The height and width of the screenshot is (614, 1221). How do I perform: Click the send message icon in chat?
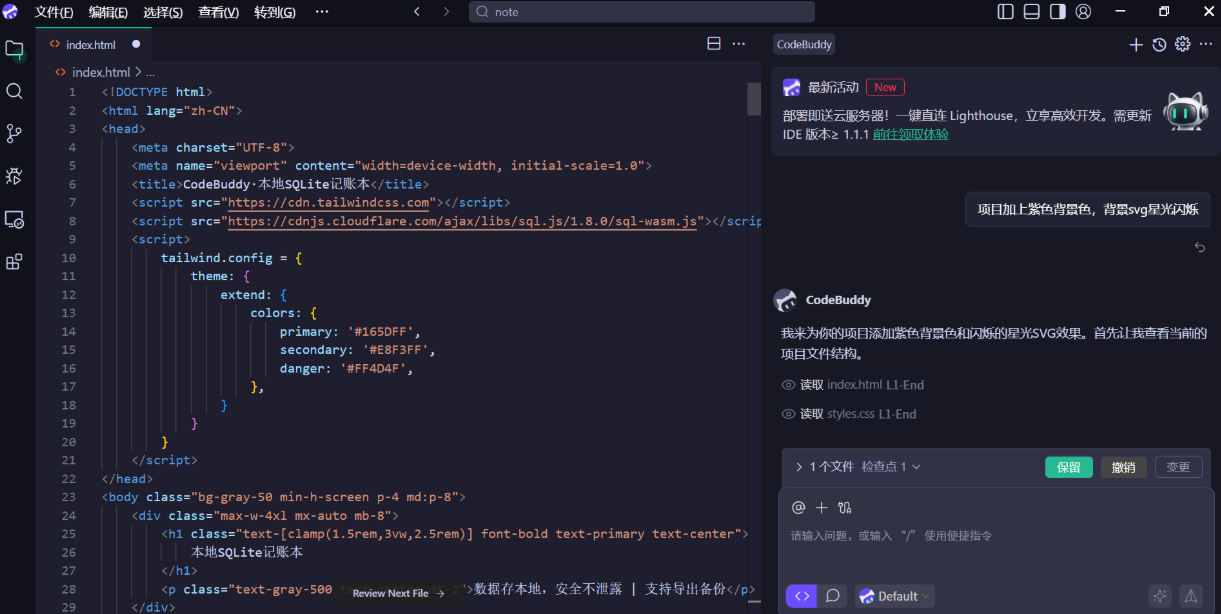pos(1190,596)
